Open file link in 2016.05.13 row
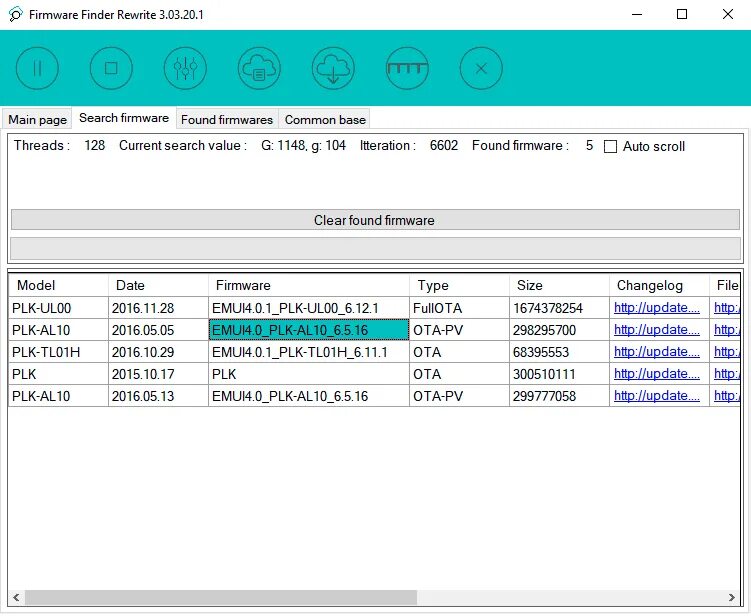Screen dimensions: 751x616 coord(727,396)
